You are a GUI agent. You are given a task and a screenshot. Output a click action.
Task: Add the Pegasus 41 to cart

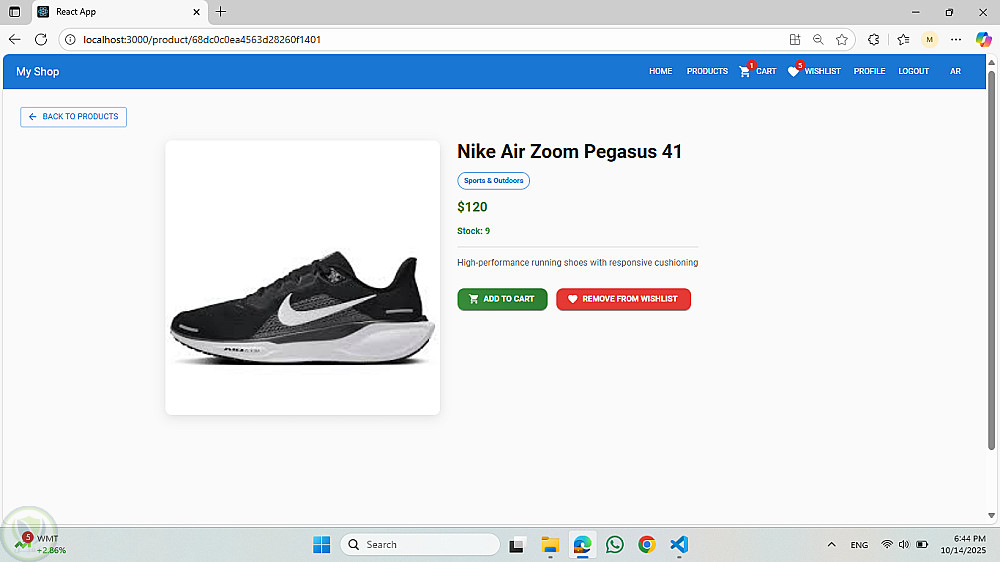click(x=502, y=299)
